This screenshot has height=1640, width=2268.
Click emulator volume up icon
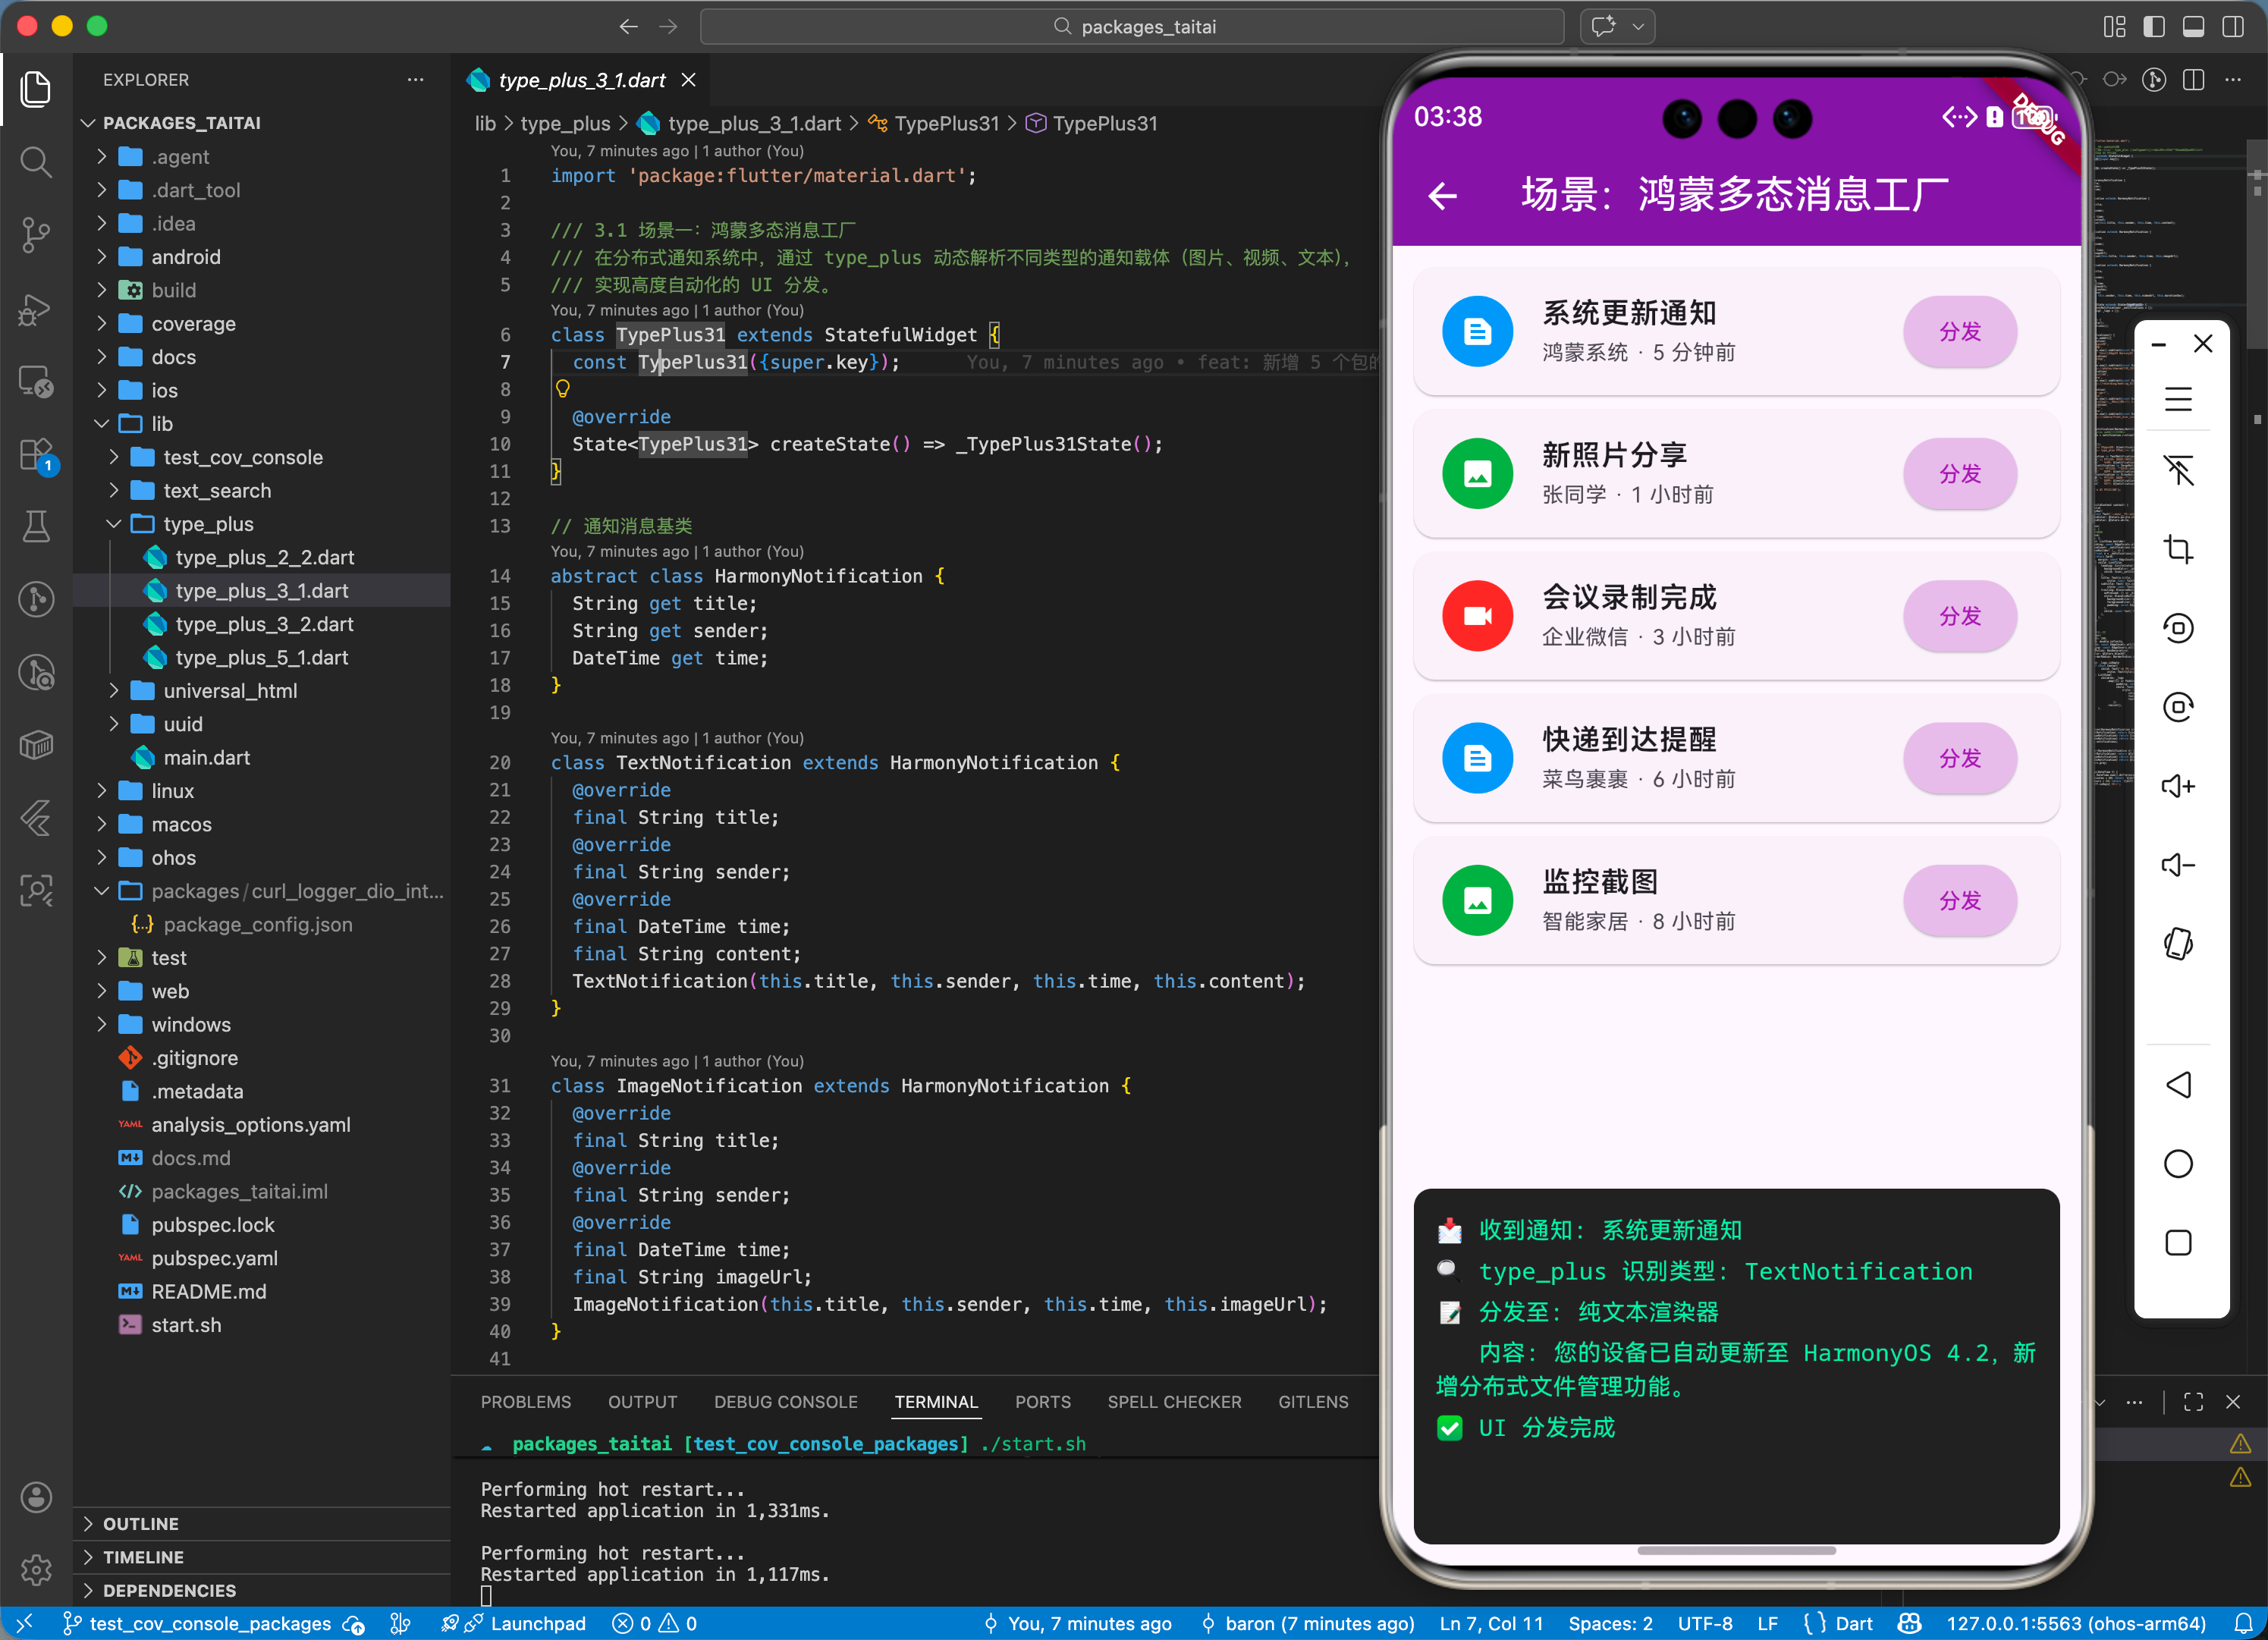click(x=2178, y=786)
